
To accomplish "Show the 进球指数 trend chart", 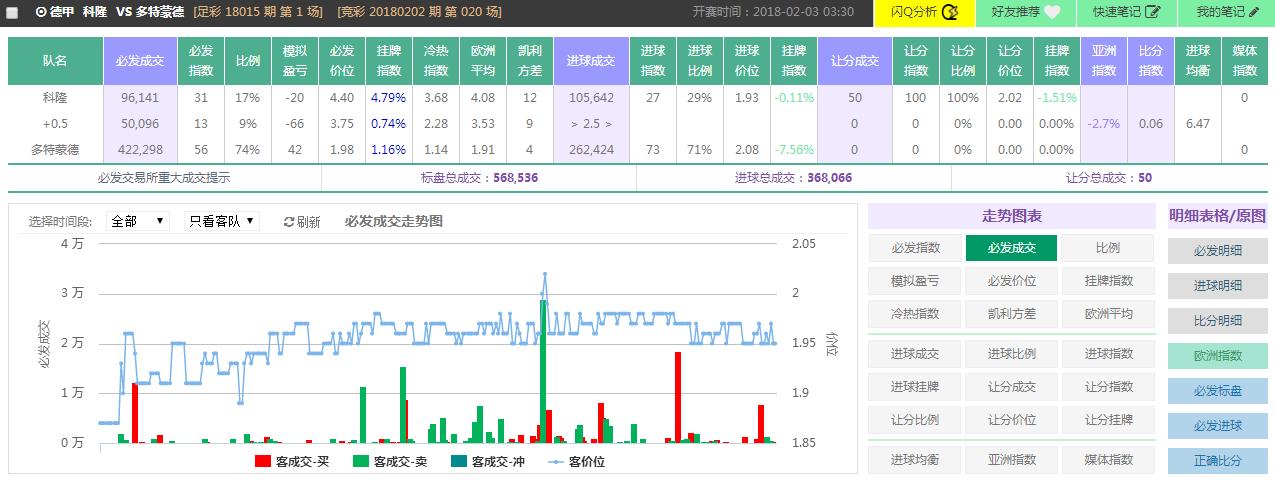I will point(1108,354).
